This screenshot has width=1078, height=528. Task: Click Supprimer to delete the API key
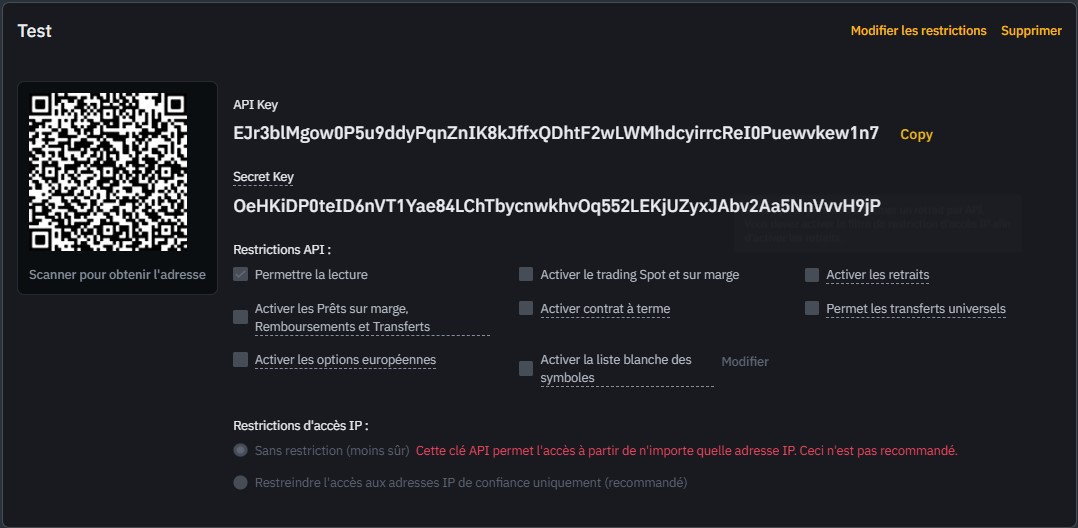[1031, 31]
